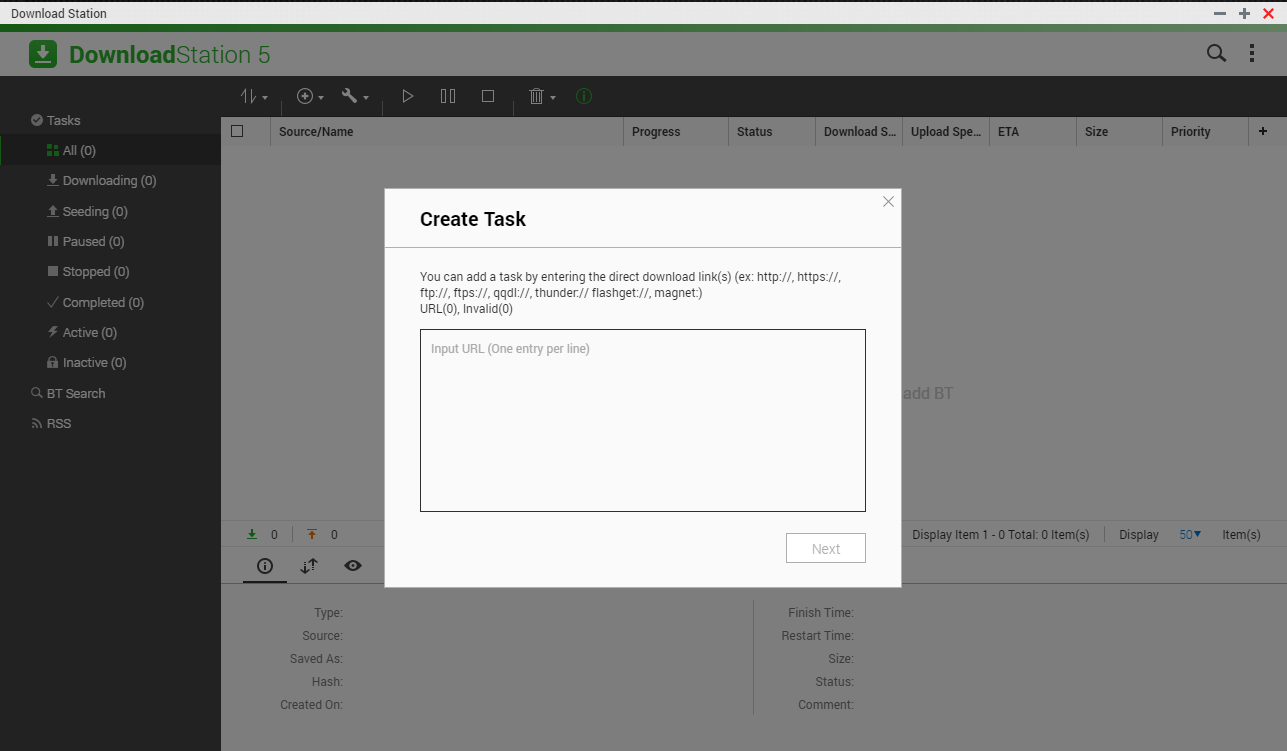Click "Display Item 1 - 0 Total: 0 Item(s)" text
Viewport: 1287px width, 751px height.
click(x=1001, y=535)
